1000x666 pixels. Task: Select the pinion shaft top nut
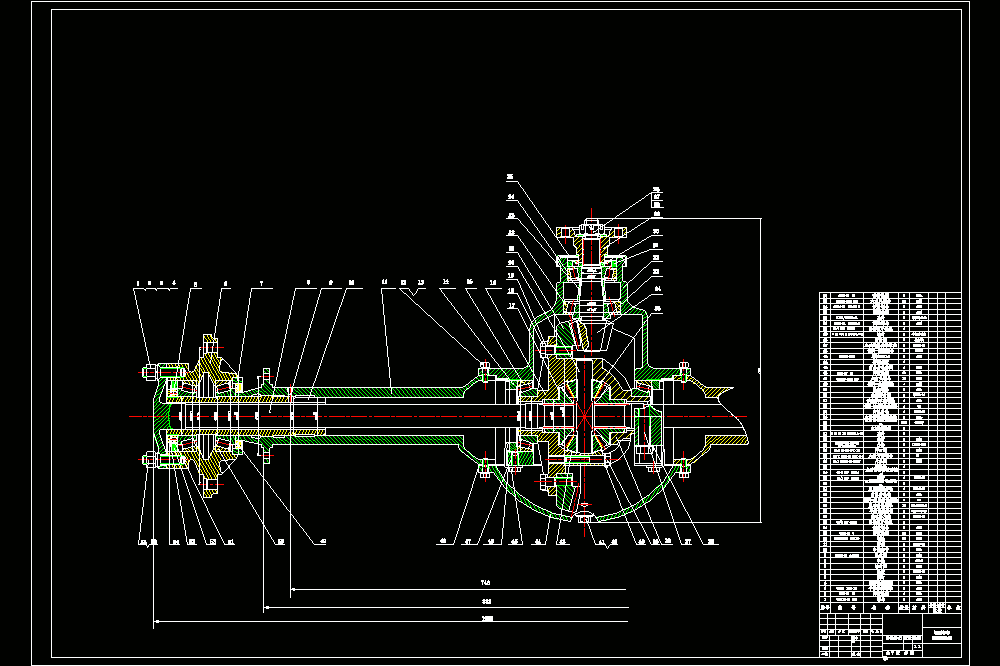(591, 224)
